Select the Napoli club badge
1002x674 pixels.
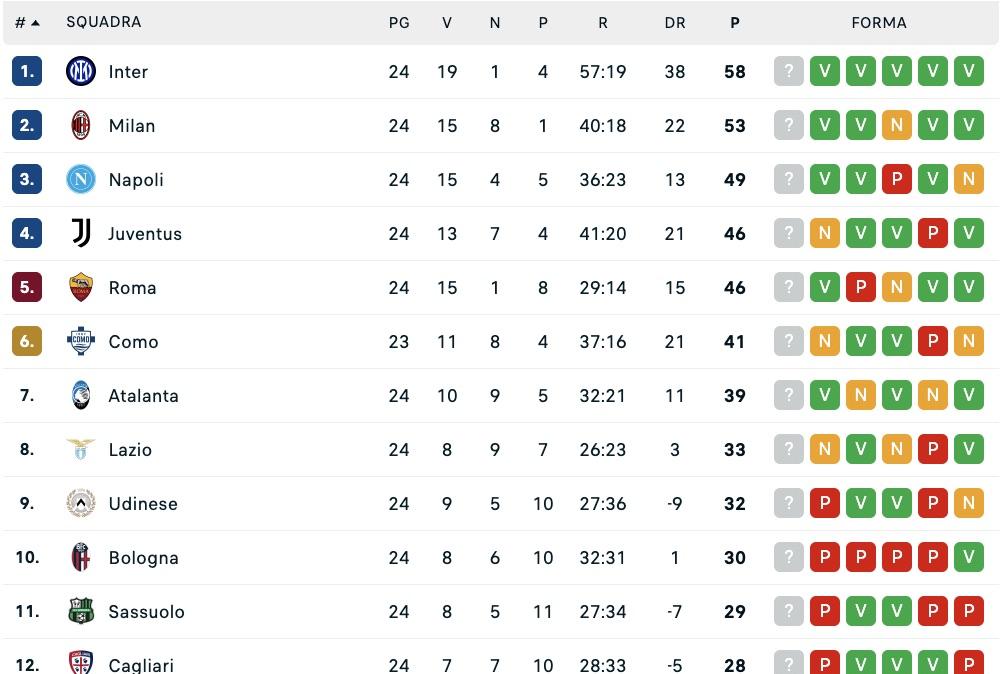tap(81, 179)
